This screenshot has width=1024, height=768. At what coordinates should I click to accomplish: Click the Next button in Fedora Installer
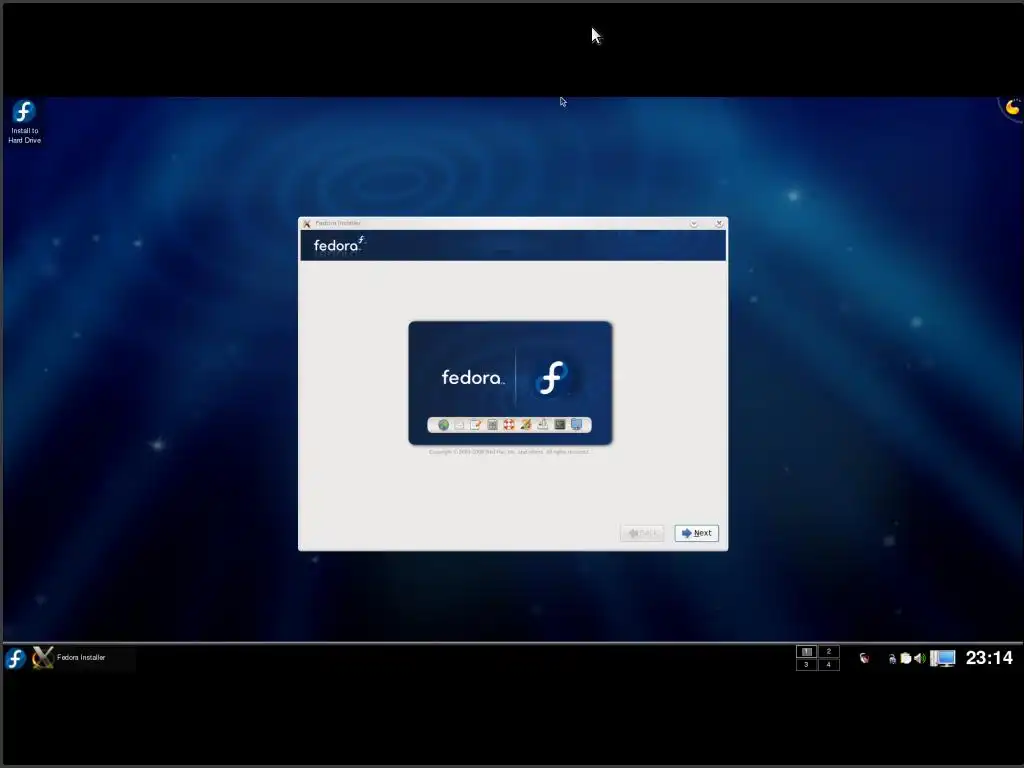click(x=696, y=533)
